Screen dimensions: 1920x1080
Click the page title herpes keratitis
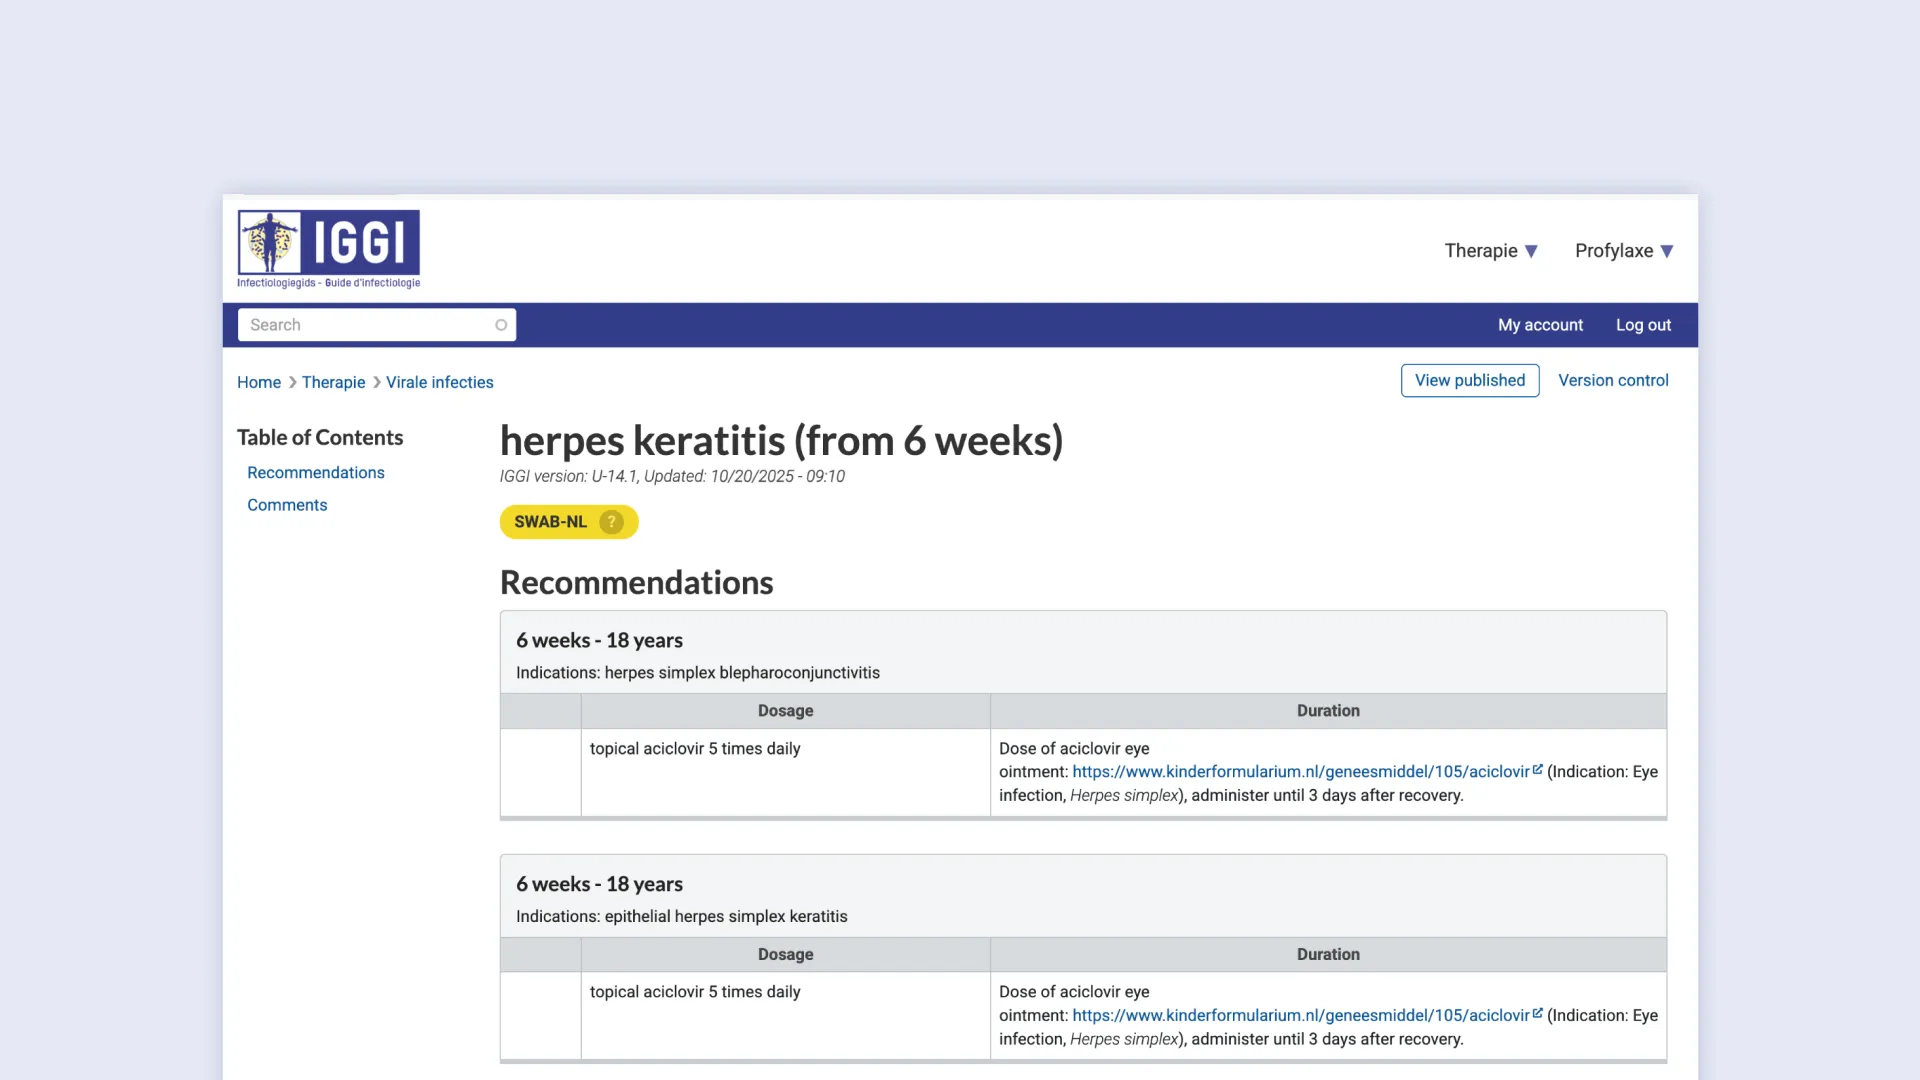781,441
